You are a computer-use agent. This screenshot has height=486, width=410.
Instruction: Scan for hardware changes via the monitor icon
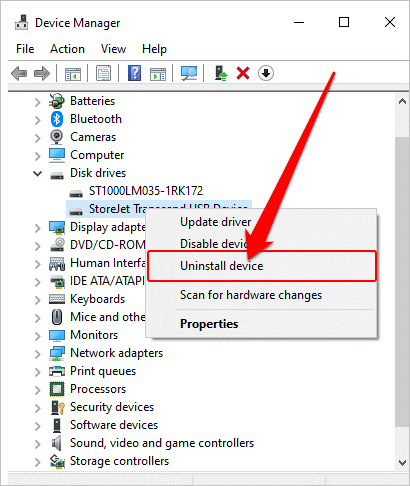pos(189,73)
